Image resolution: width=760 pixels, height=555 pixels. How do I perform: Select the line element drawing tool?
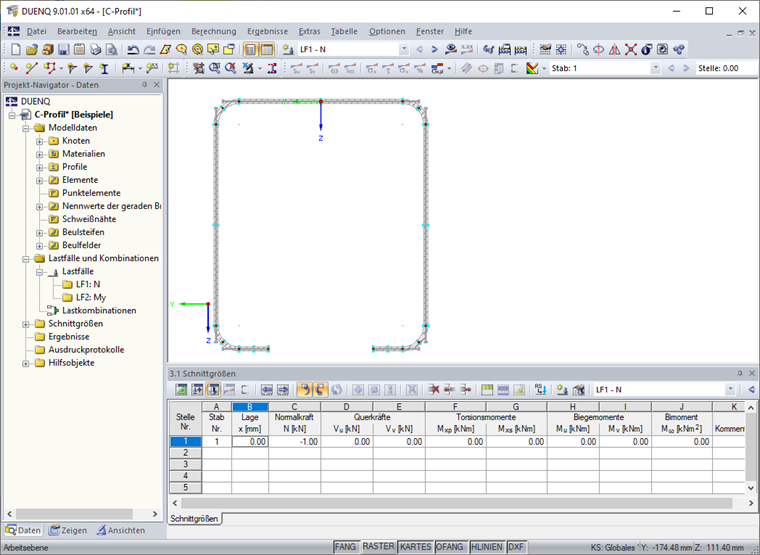pos(32,68)
